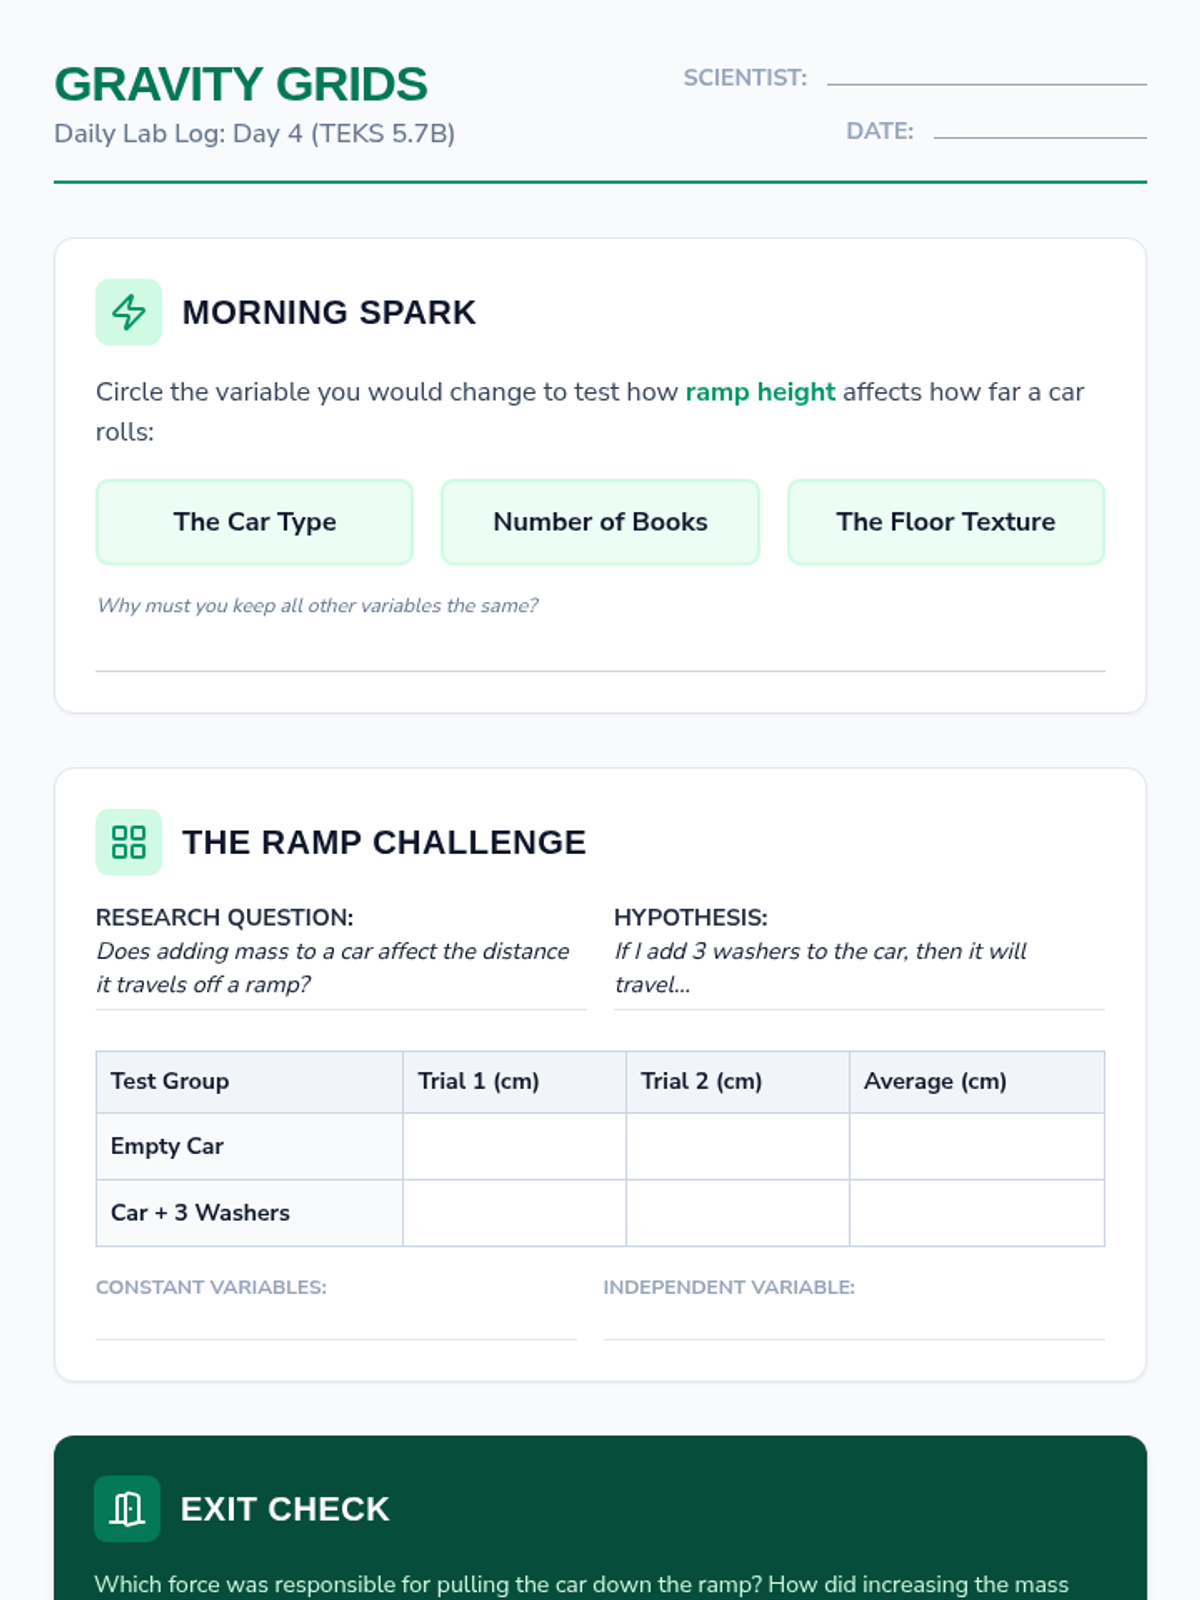Click the Gravity Grids title
Image resolution: width=1200 pixels, height=1600 pixels.
[241, 85]
